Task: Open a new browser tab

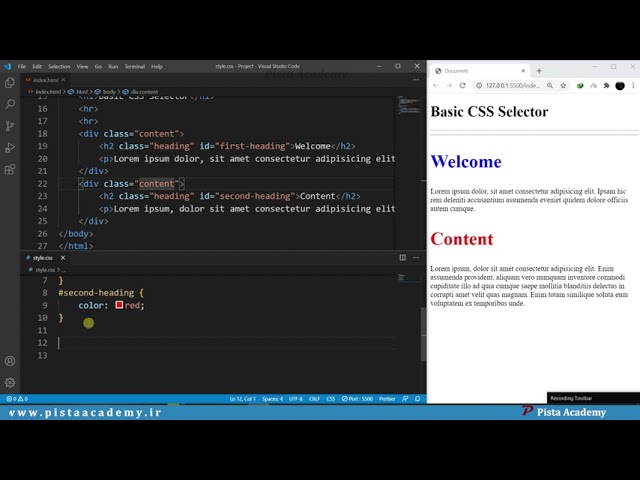Action: coord(539,71)
